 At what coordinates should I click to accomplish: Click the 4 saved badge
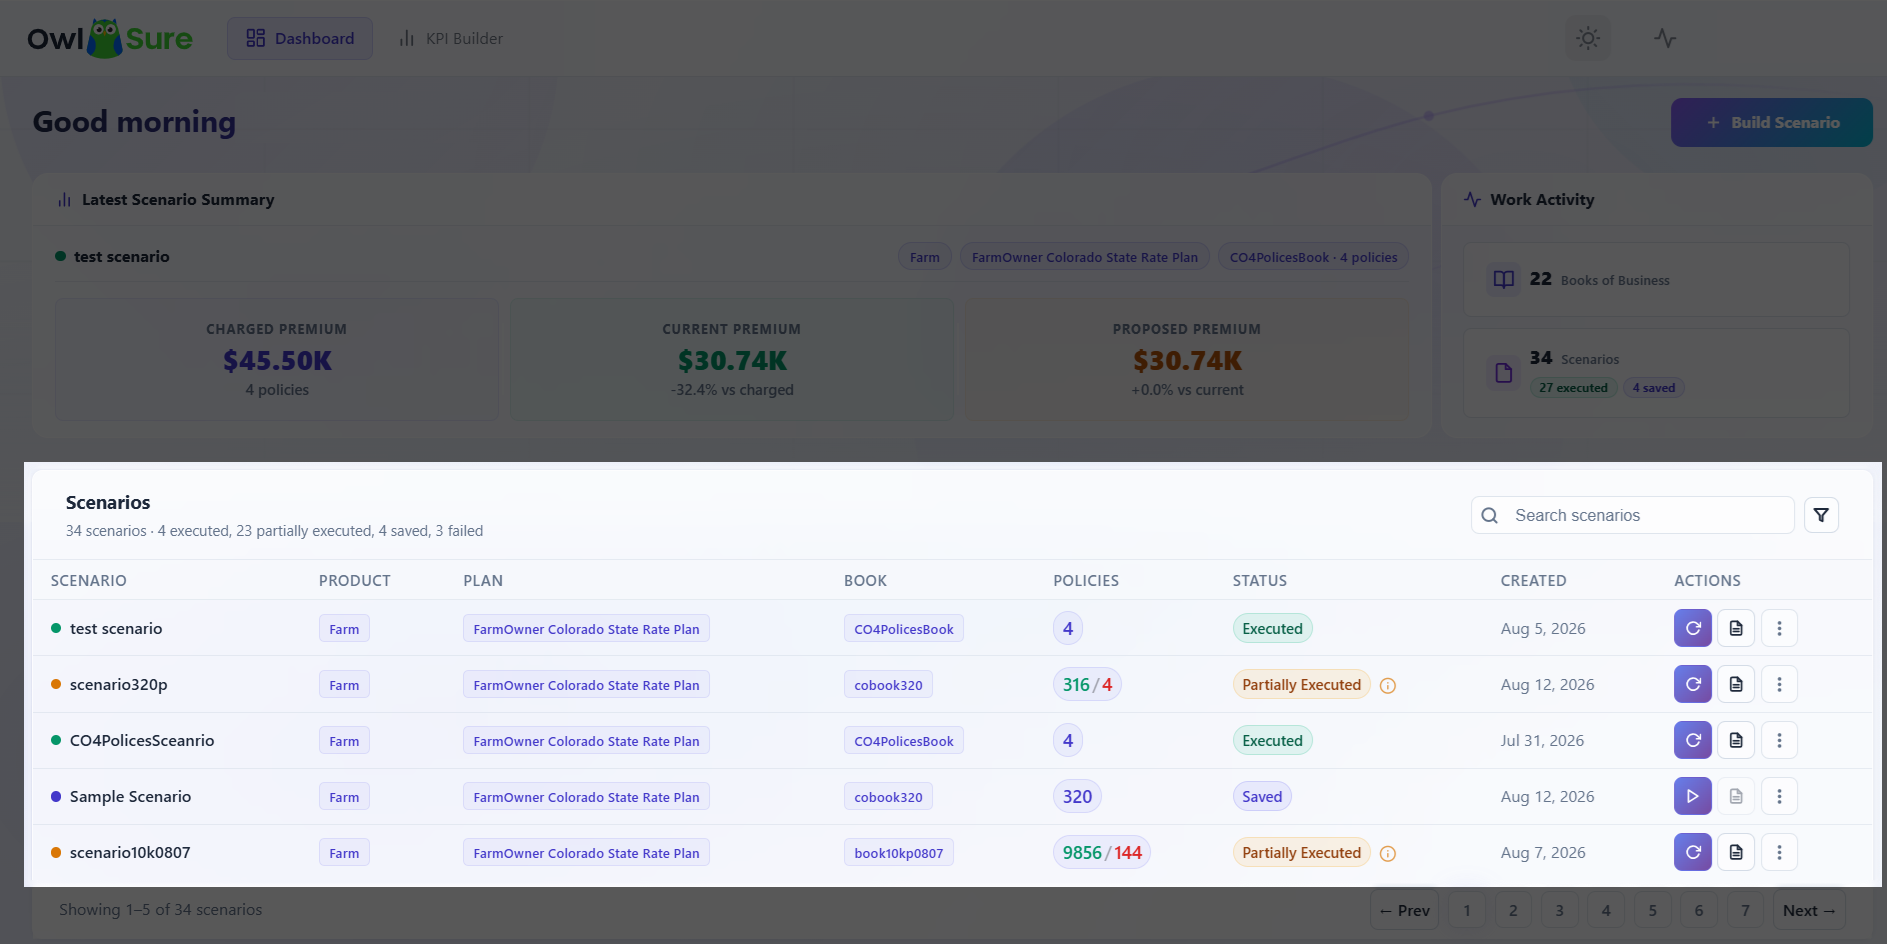pyautogui.click(x=1654, y=388)
